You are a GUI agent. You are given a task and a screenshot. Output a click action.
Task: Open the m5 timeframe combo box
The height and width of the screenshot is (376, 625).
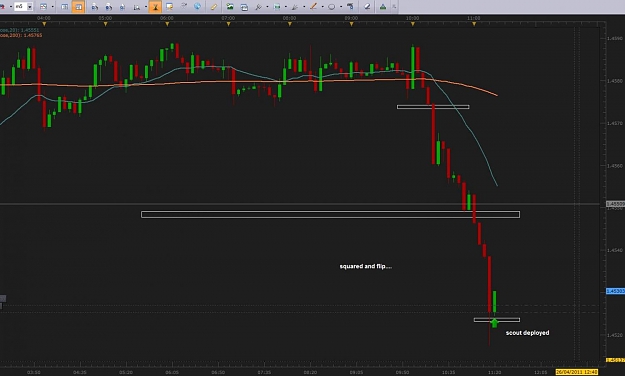pos(23,7)
